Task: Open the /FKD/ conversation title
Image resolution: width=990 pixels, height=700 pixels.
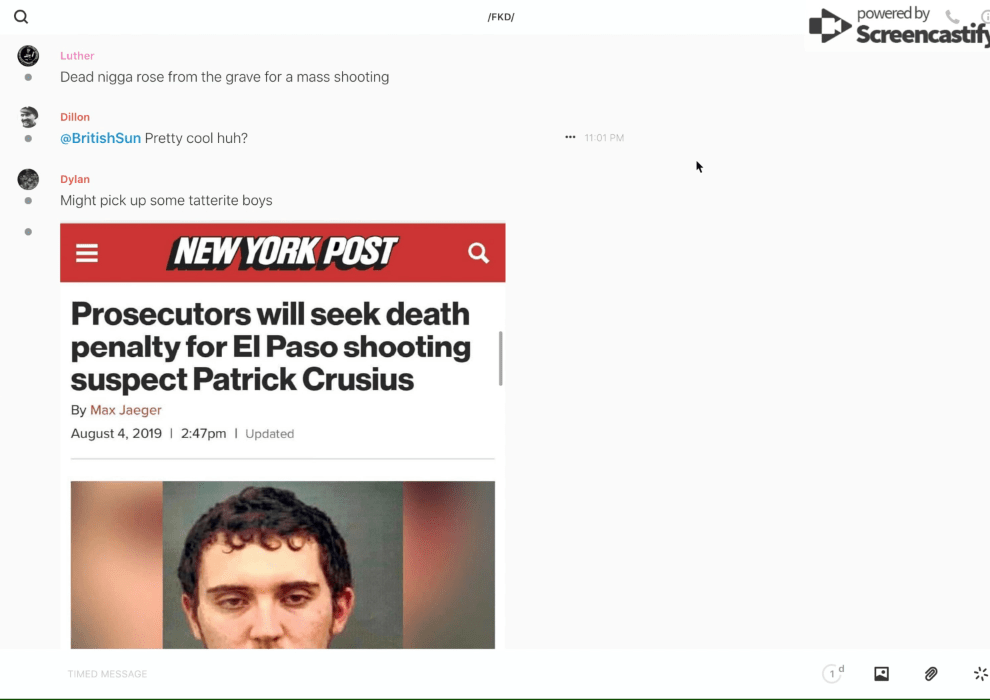Action: tap(500, 17)
